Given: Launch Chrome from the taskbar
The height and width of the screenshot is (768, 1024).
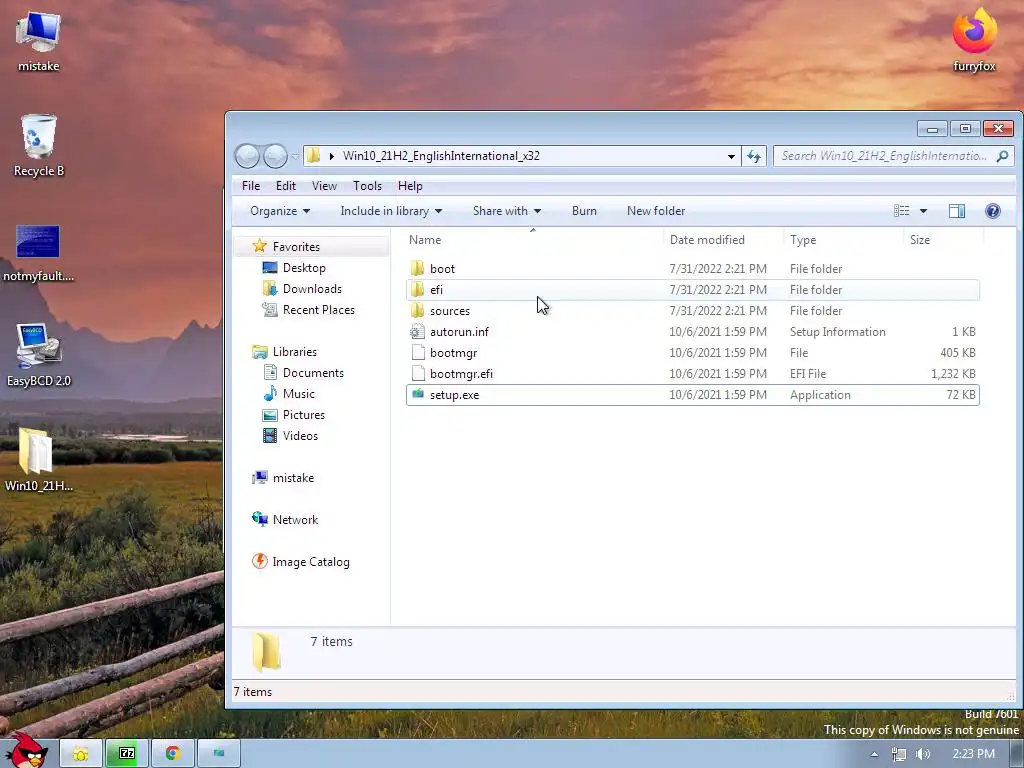Looking at the screenshot, I should (x=172, y=754).
